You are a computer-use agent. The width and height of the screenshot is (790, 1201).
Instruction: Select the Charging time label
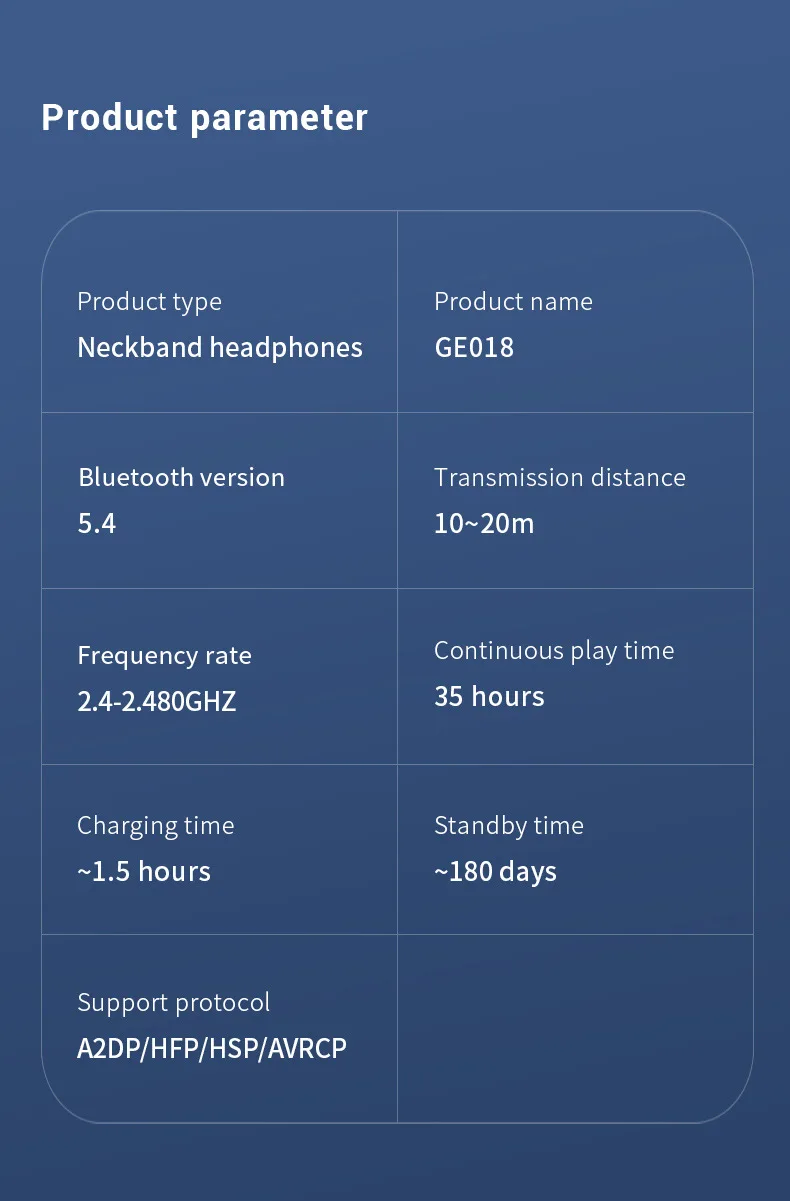155,826
